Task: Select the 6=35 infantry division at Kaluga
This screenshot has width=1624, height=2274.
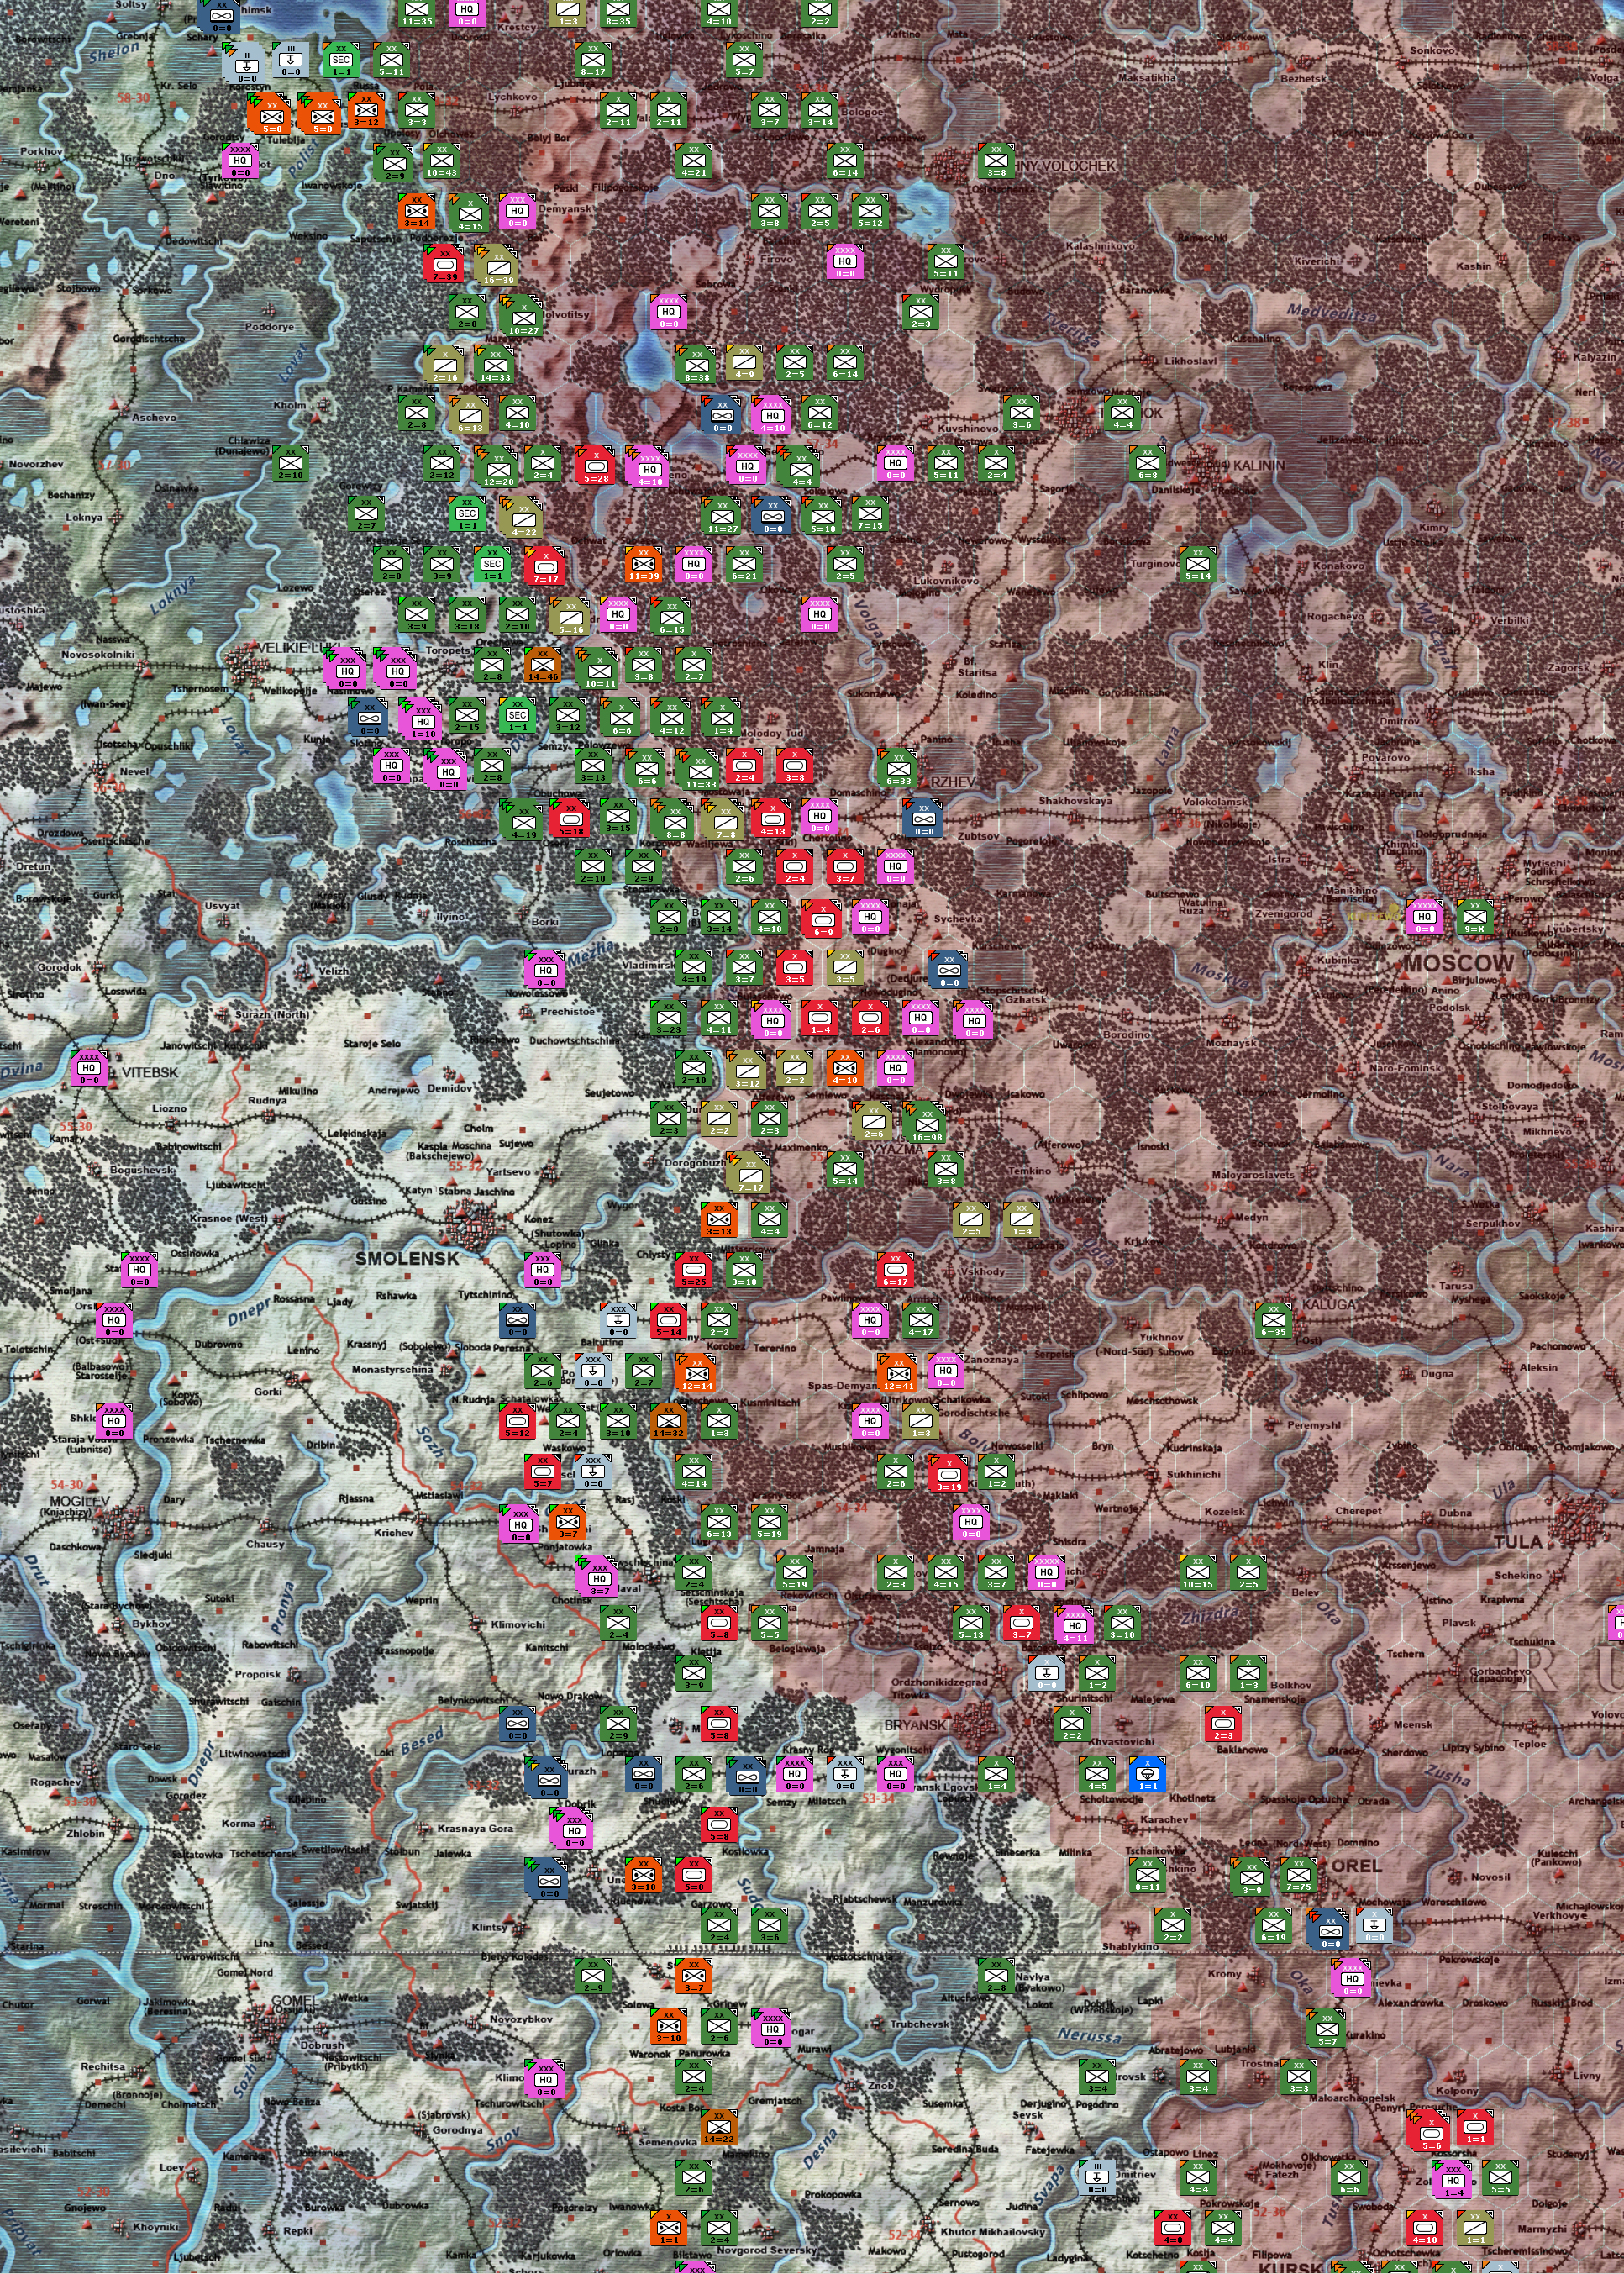Action: (1273, 1320)
